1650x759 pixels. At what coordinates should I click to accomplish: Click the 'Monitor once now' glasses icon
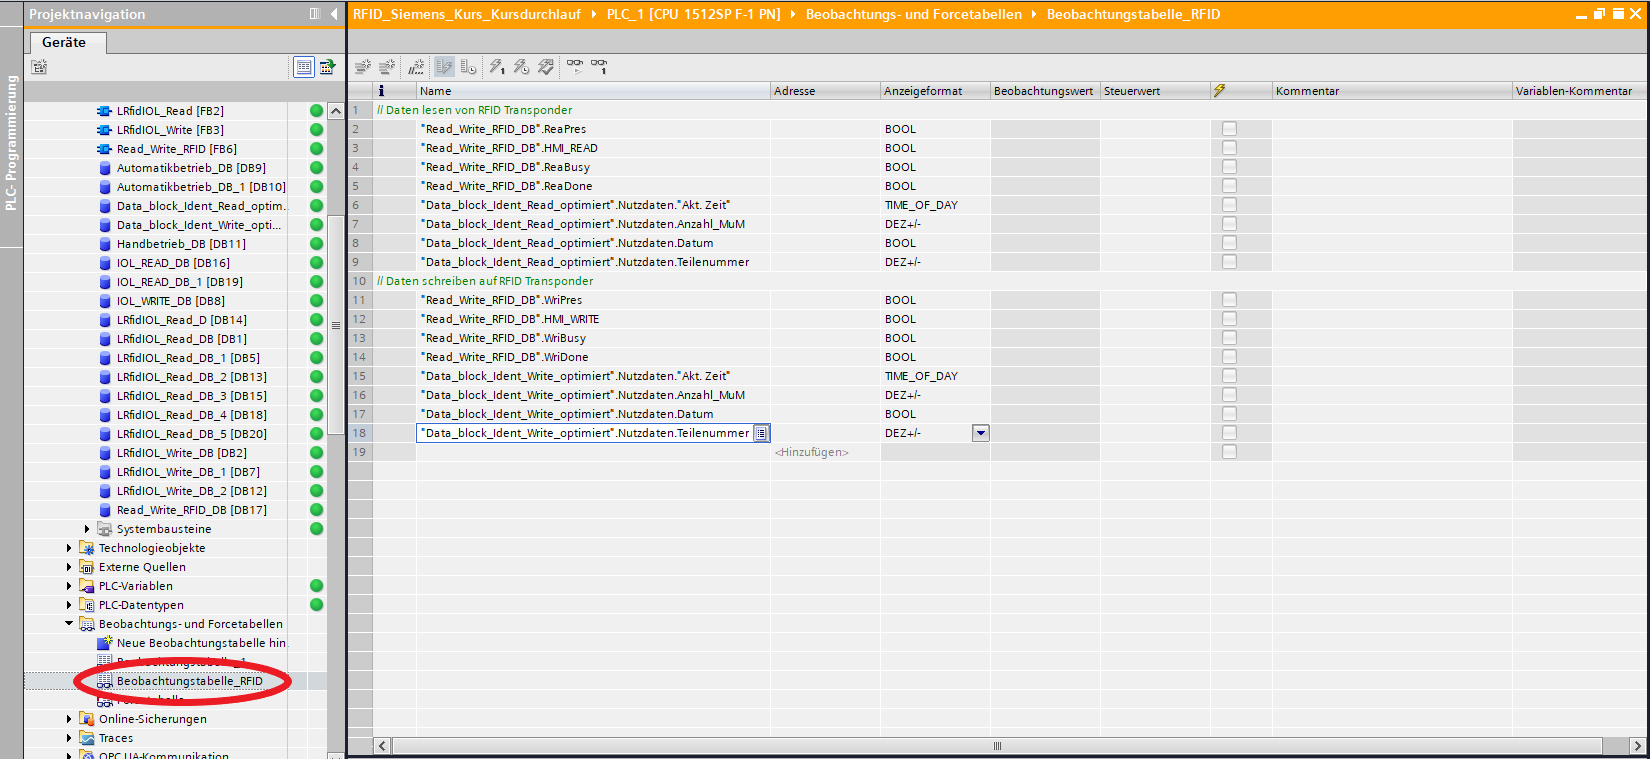598,66
